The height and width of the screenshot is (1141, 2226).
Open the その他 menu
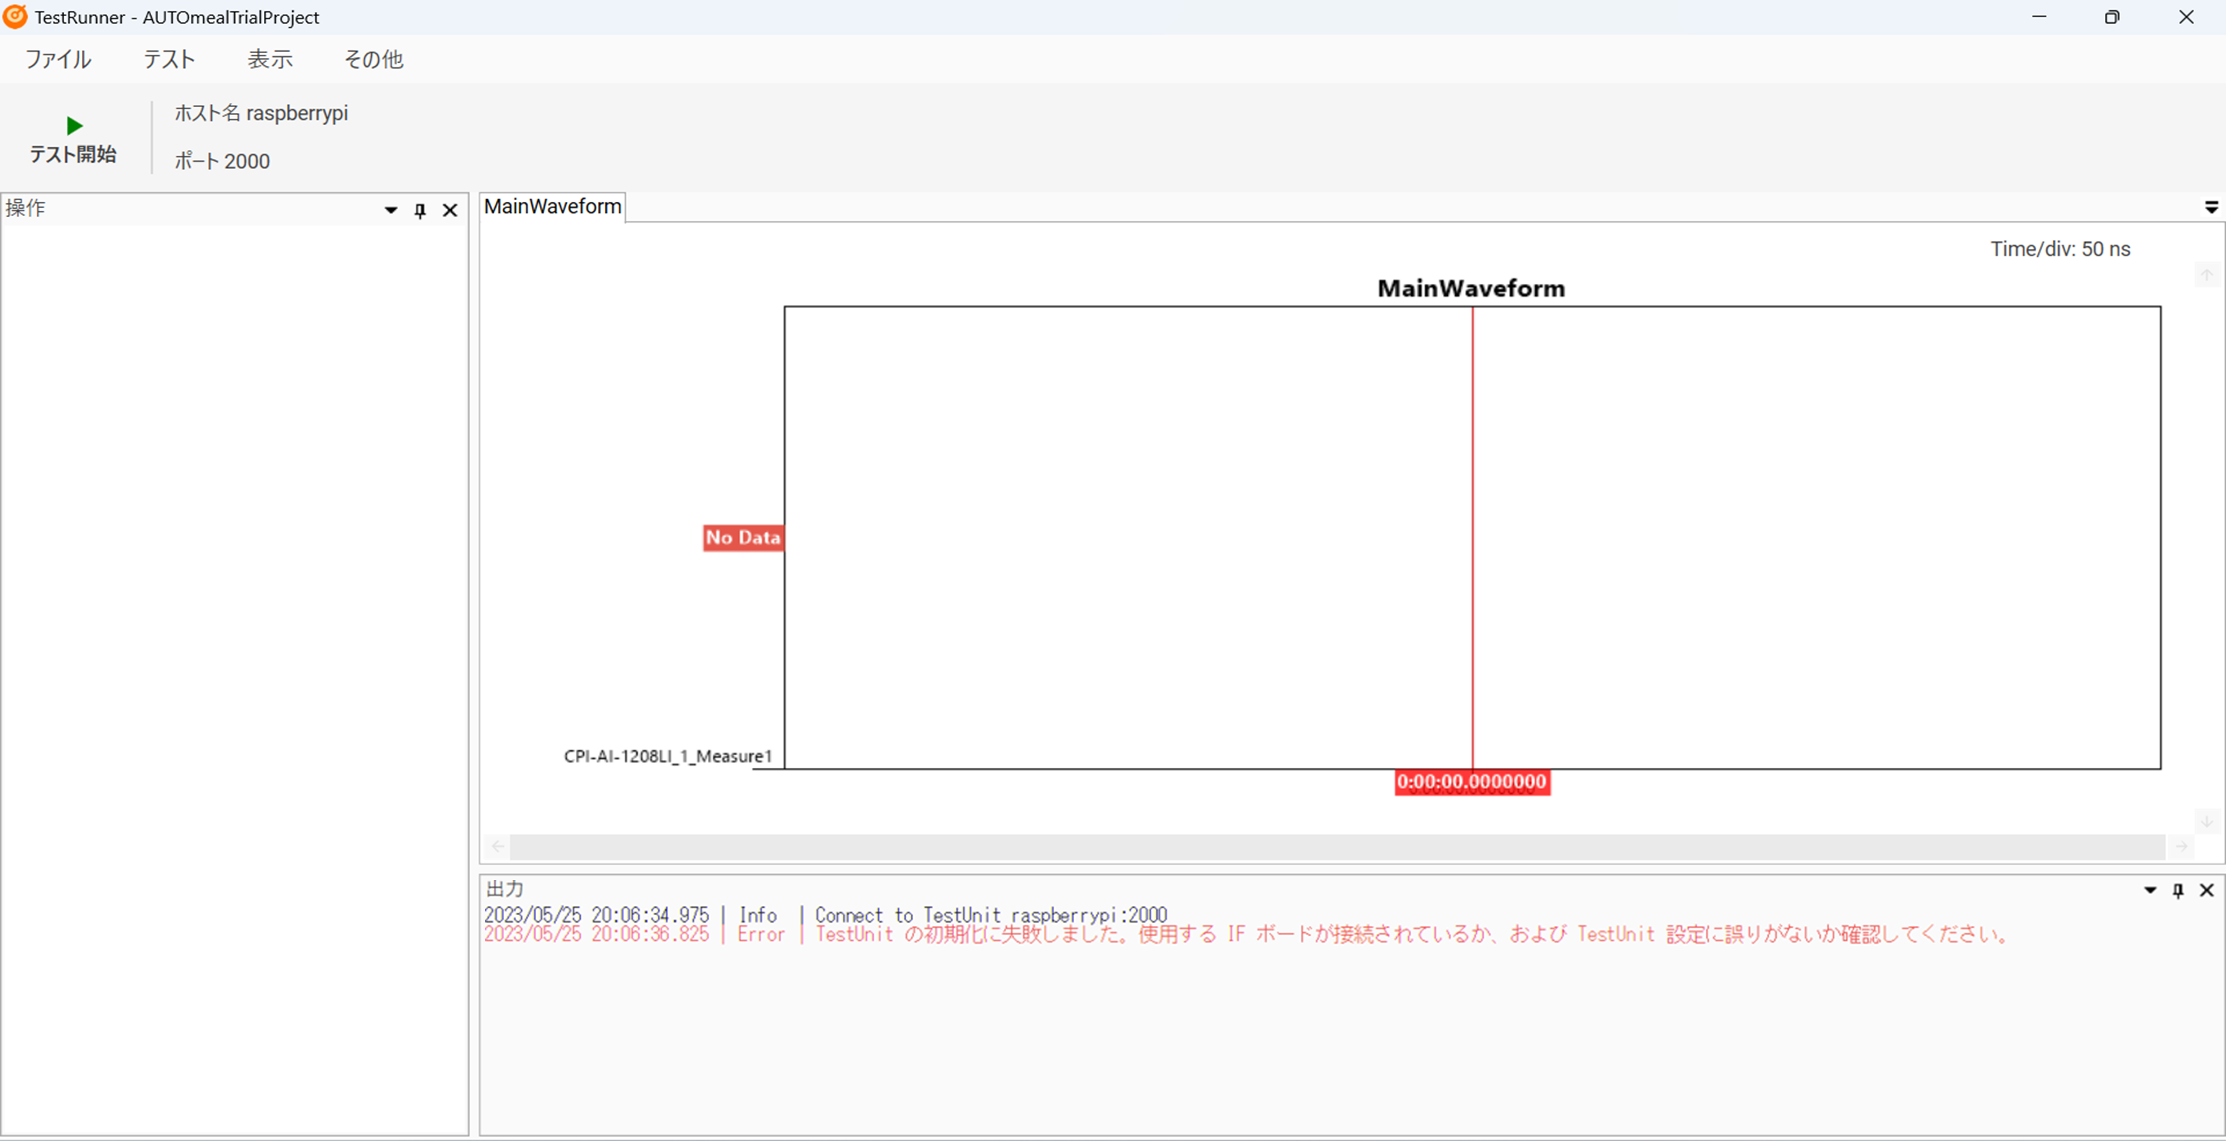click(372, 59)
